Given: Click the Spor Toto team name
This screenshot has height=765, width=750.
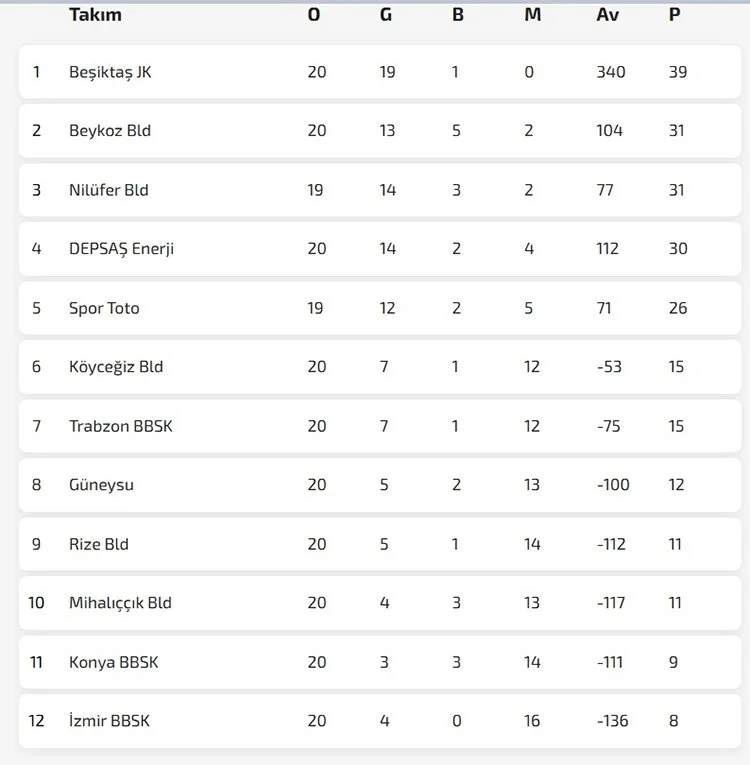Looking at the screenshot, I should tap(104, 308).
